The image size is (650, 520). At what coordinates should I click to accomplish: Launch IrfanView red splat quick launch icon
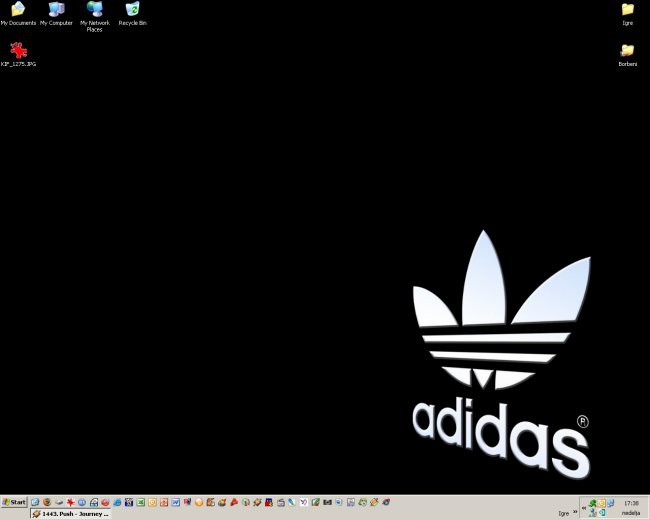tap(70, 502)
